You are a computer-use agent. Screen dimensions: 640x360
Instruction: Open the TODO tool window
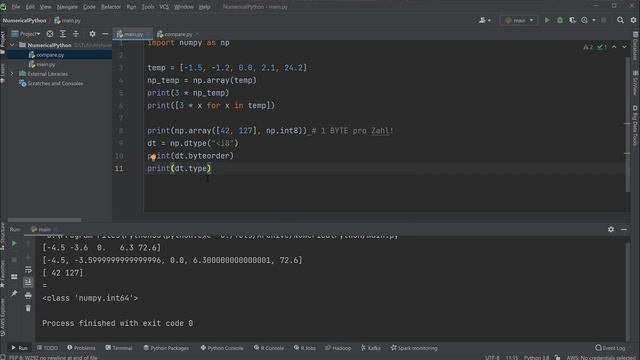(47, 348)
